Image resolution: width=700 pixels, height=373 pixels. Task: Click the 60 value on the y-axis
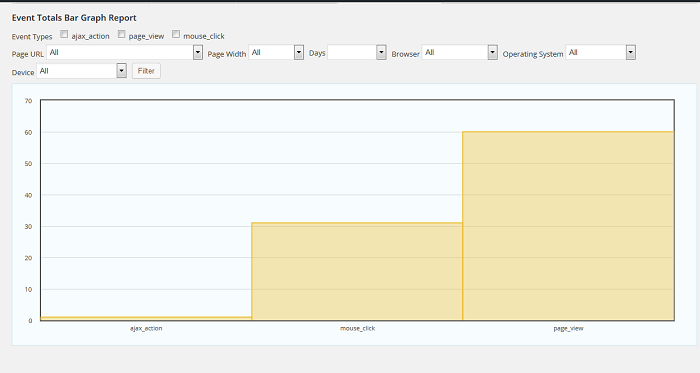tap(28, 133)
